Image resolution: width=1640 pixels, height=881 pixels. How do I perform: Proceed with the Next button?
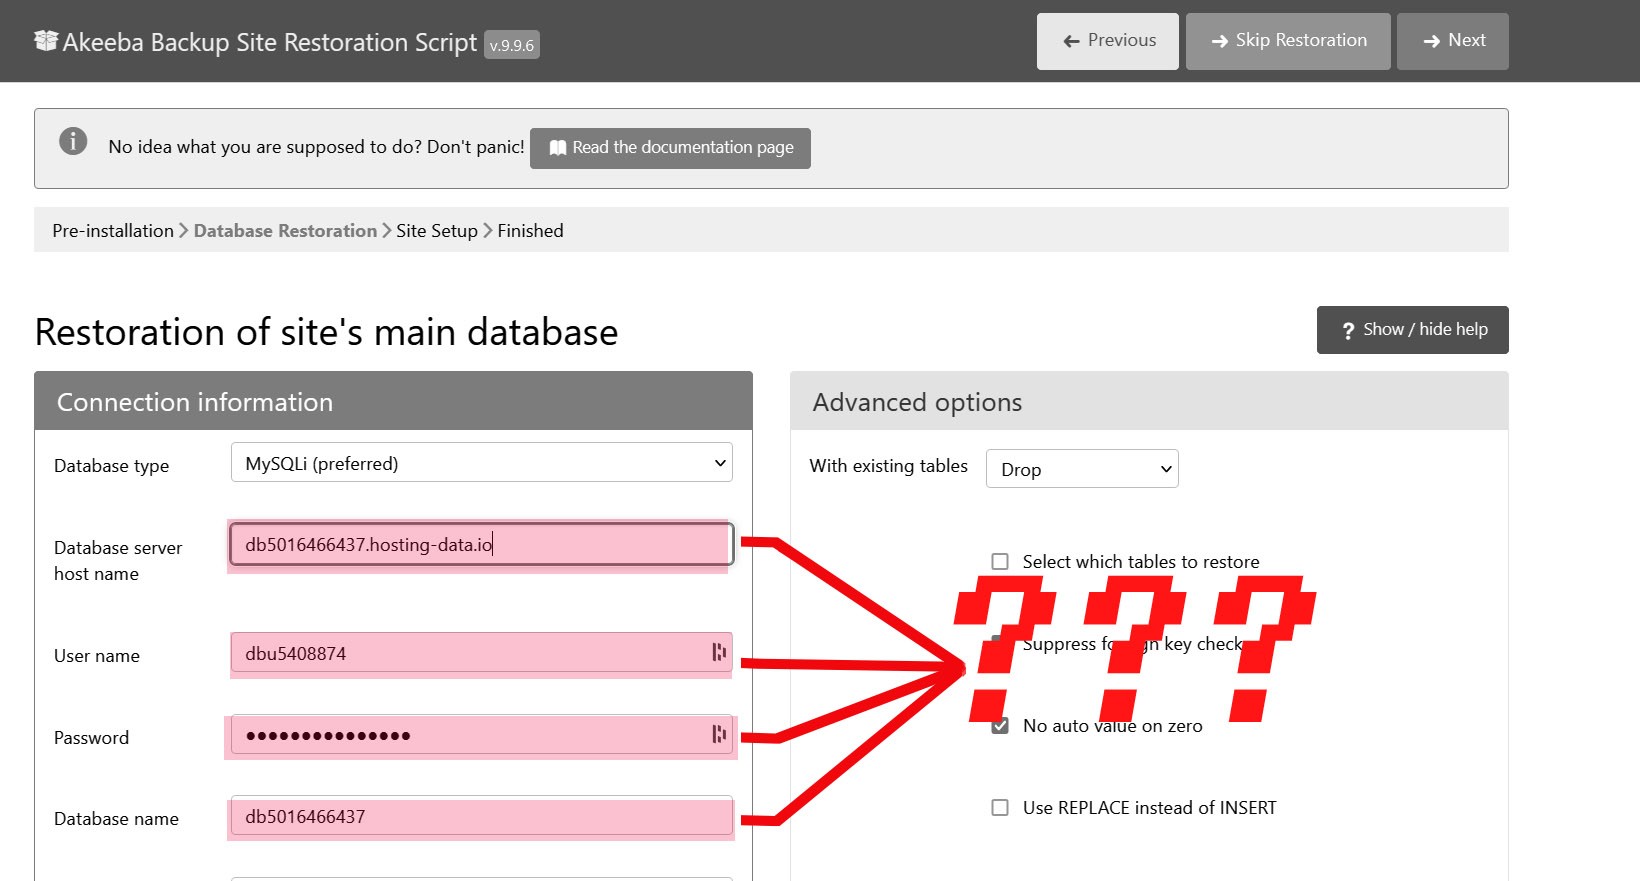pyautogui.click(x=1453, y=41)
